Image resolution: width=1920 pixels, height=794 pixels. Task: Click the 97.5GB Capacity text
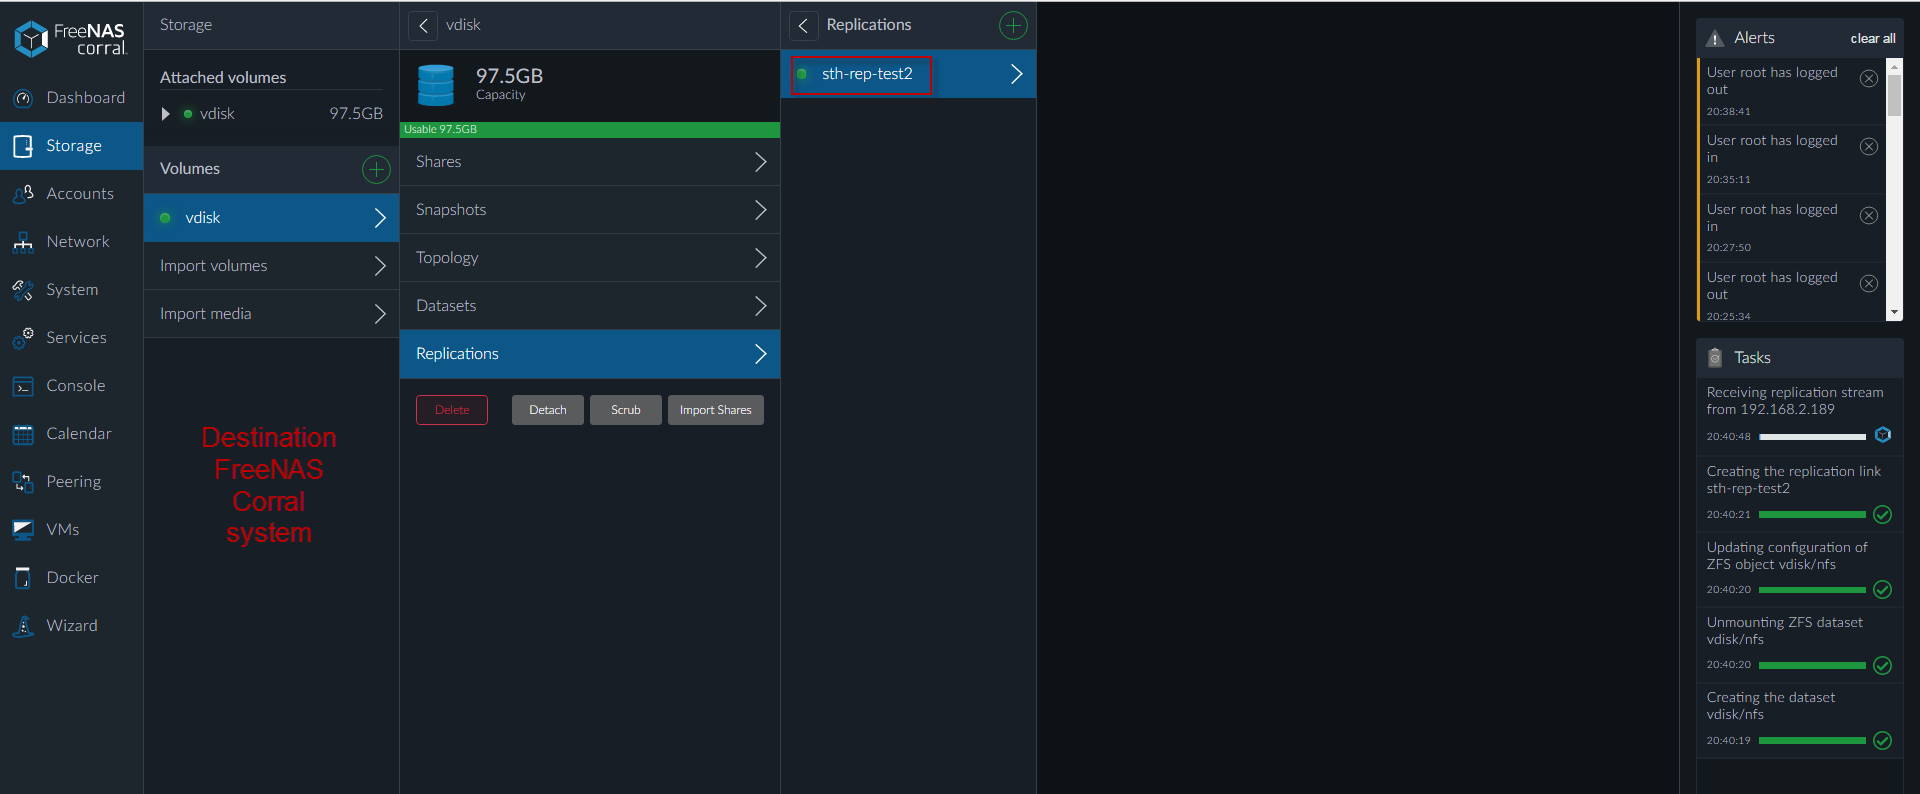click(509, 84)
